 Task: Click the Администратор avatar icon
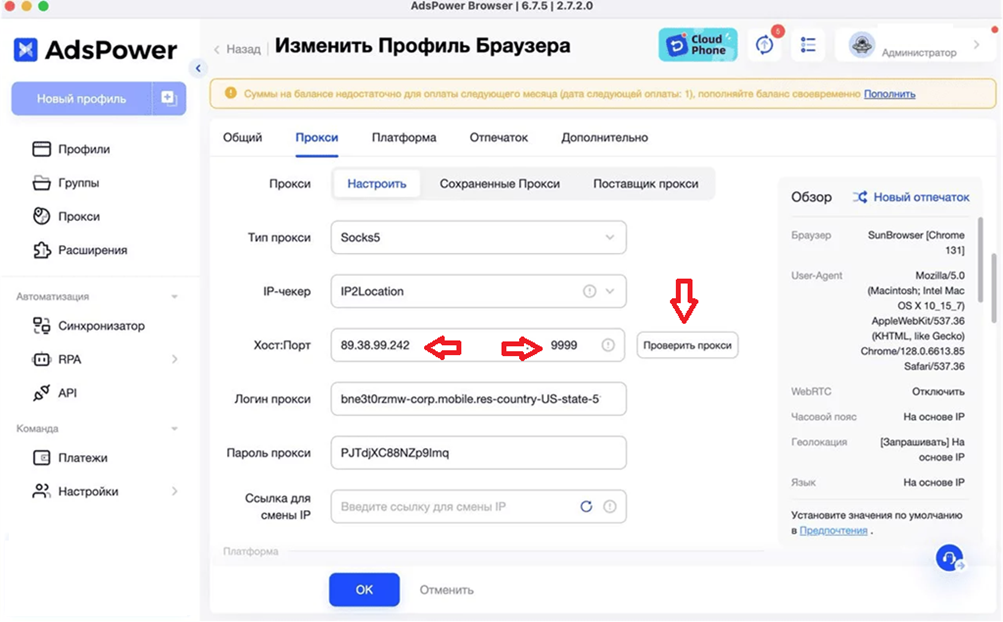tap(862, 45)
